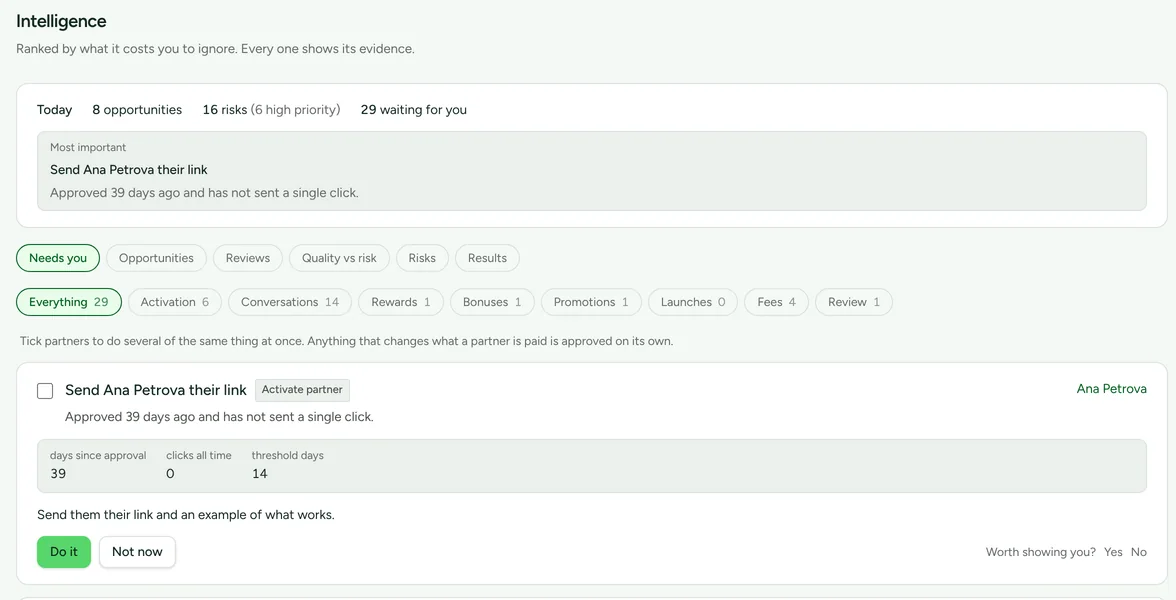Viewport: 1176px width, 600px height.
Task: Dismiss with the Not now button
Action: 137,552
